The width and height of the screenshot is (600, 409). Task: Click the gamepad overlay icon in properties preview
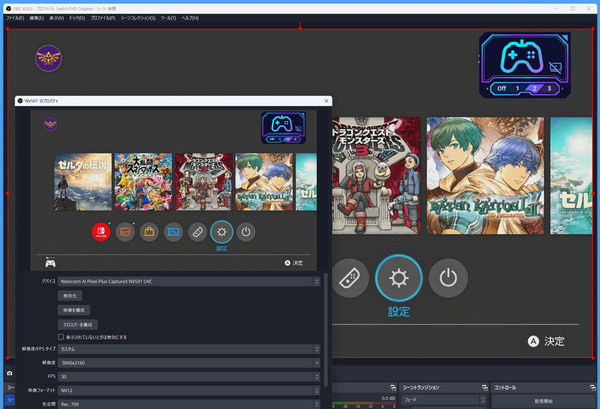click(x=283, y=128)
